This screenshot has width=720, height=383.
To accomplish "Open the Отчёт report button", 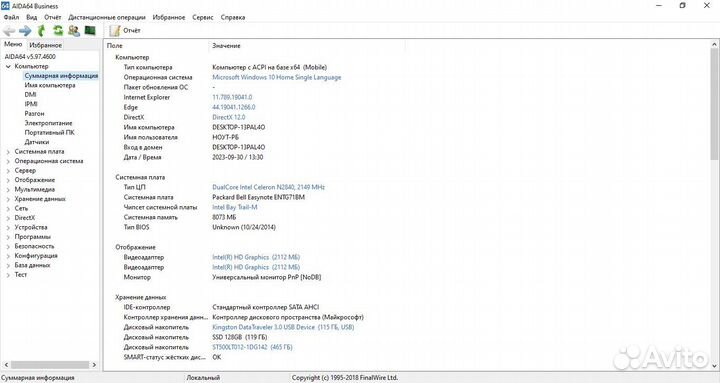I will point(125,31).
